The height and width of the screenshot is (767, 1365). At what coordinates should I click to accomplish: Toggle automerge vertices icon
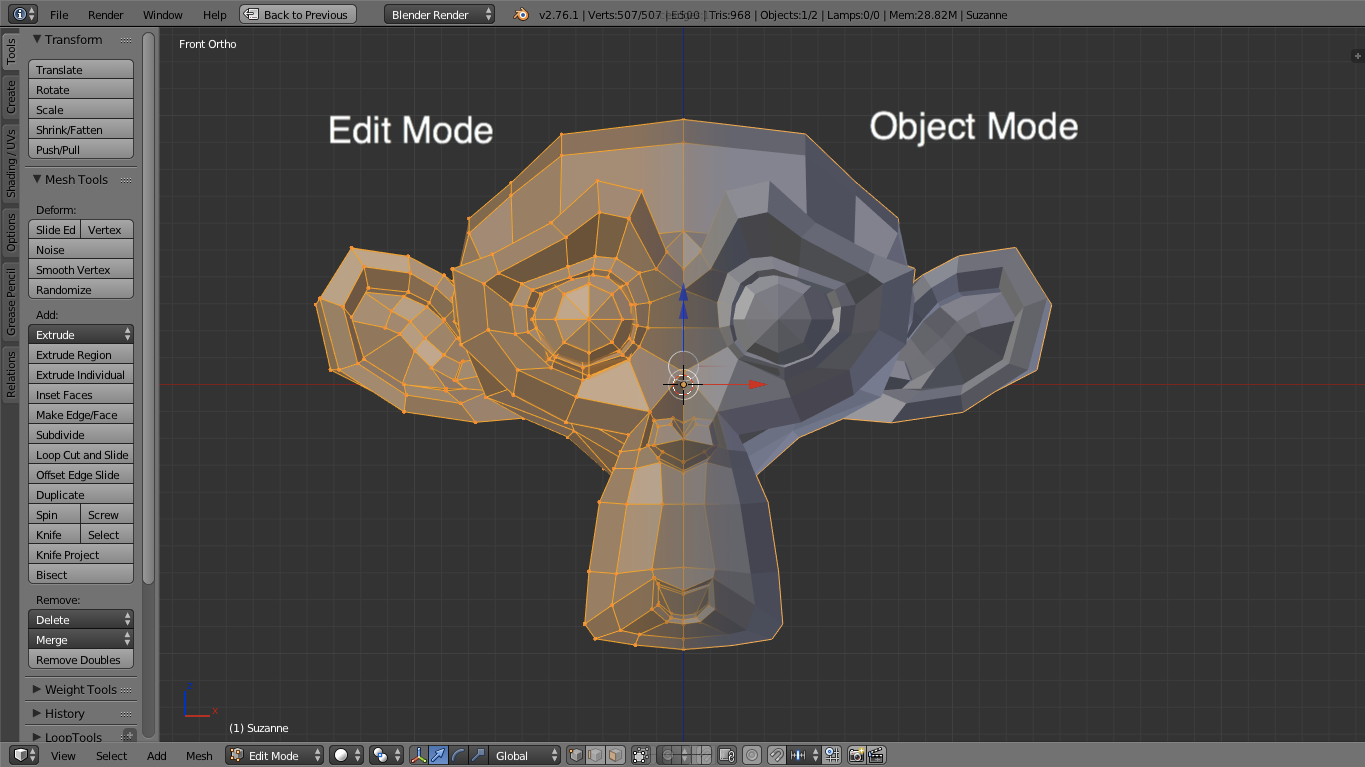(x=832, y=755)
